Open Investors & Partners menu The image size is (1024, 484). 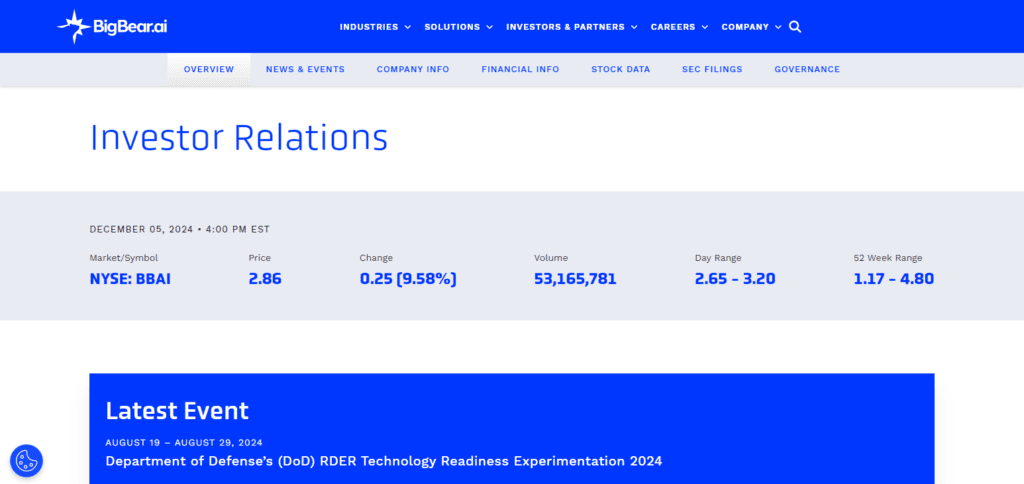566,27
